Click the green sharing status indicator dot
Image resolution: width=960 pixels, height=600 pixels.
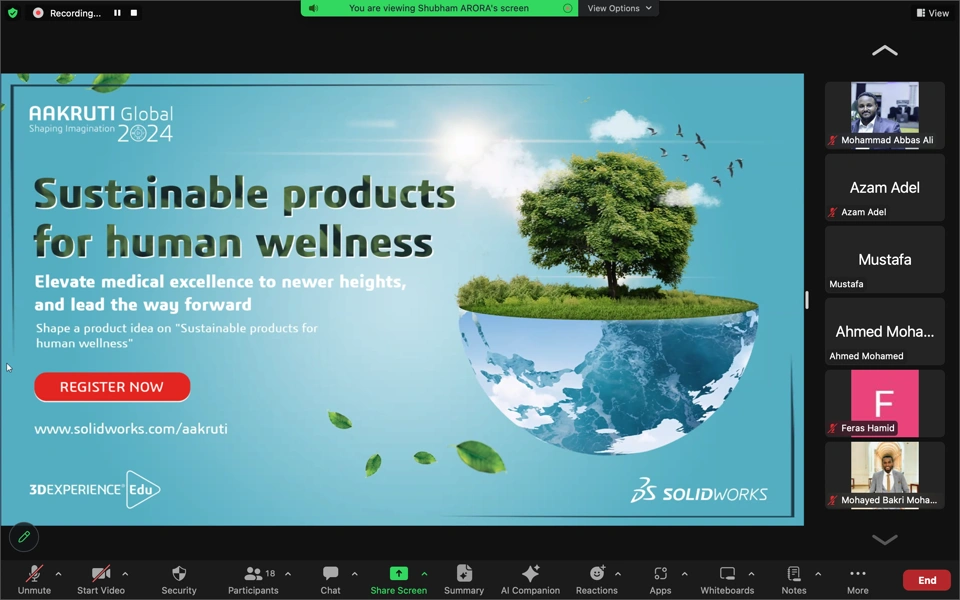568,8
